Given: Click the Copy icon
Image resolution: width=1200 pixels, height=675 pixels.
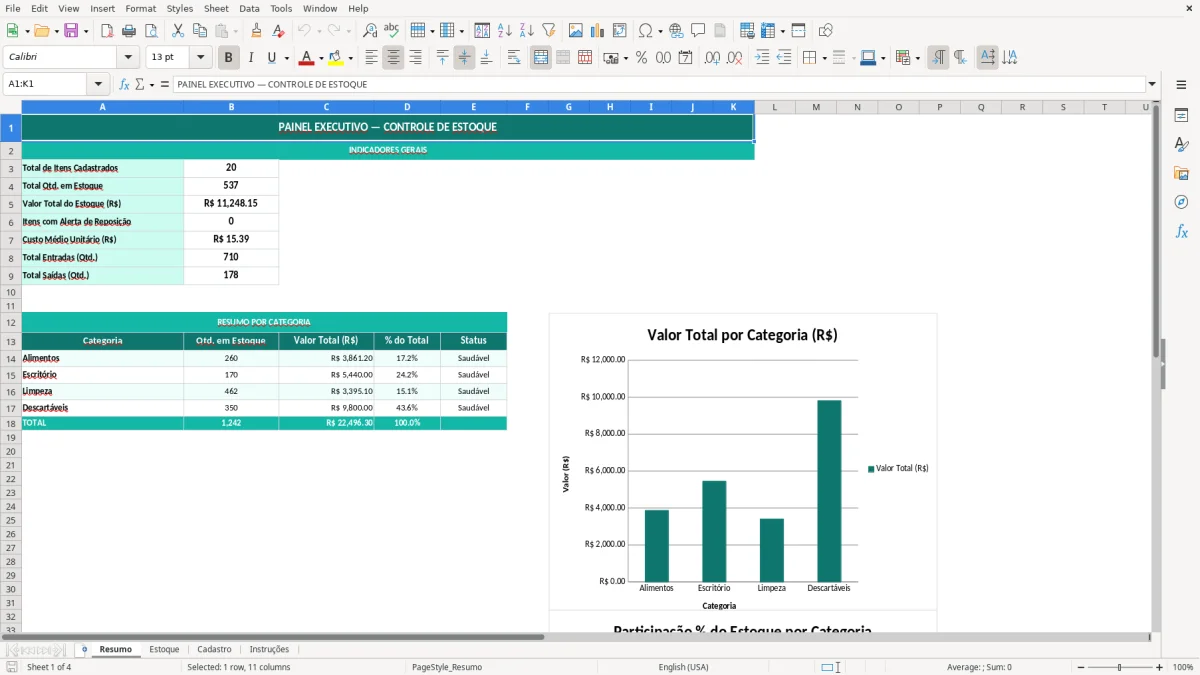Looking at the screenshot, I should tap(200, 31).
